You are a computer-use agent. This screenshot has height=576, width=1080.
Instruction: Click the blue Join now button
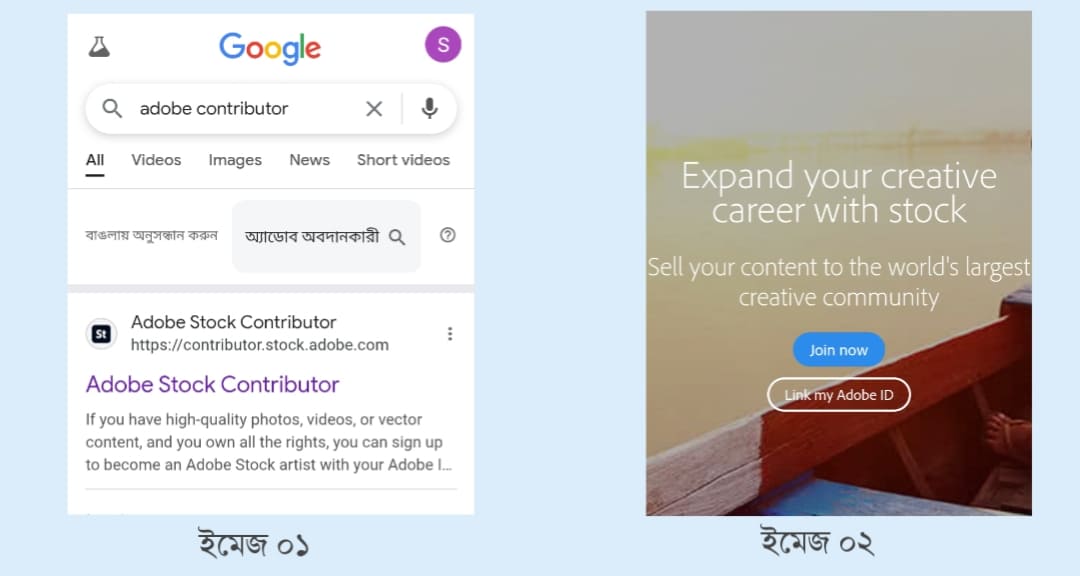tap(838, 349)
